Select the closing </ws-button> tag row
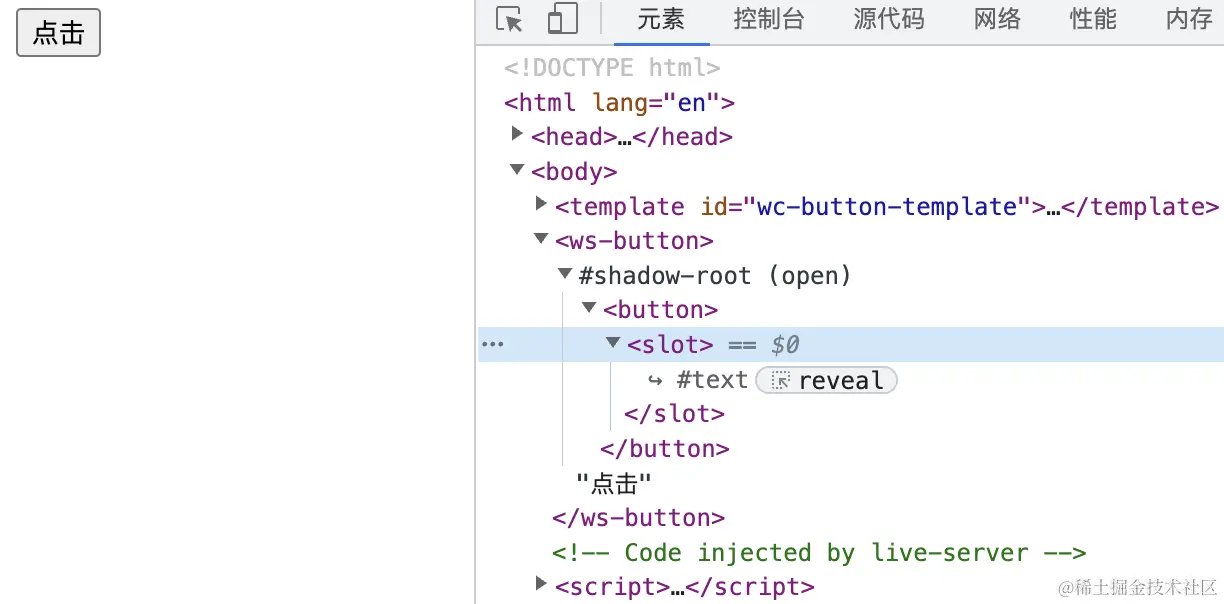Viewport: 1224px width, 604px height. [639, 518]
